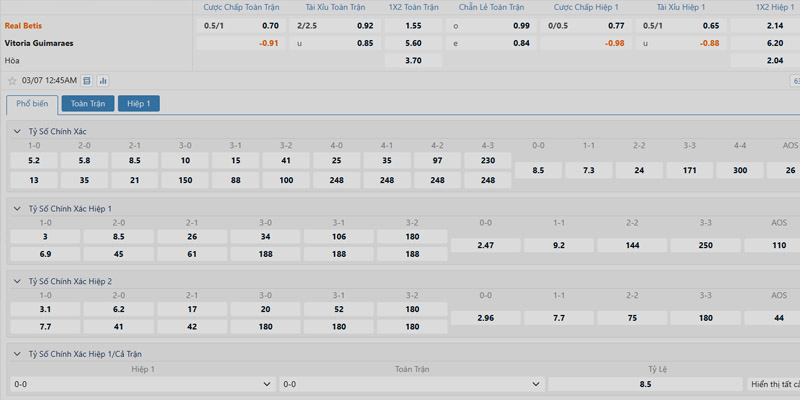Image resolution: width=800 pixels, height=400 pixels.
Task: Bet first-half 3-3 score at 250
Action: (706, 245)
